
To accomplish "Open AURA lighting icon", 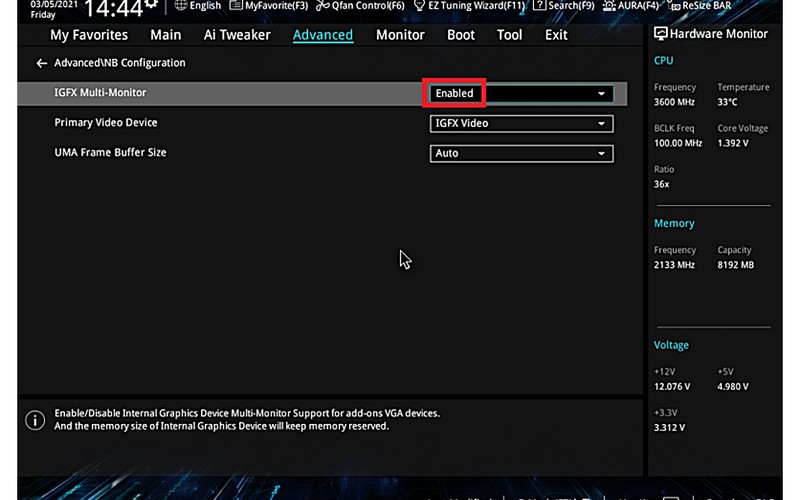I will (609, 6).
